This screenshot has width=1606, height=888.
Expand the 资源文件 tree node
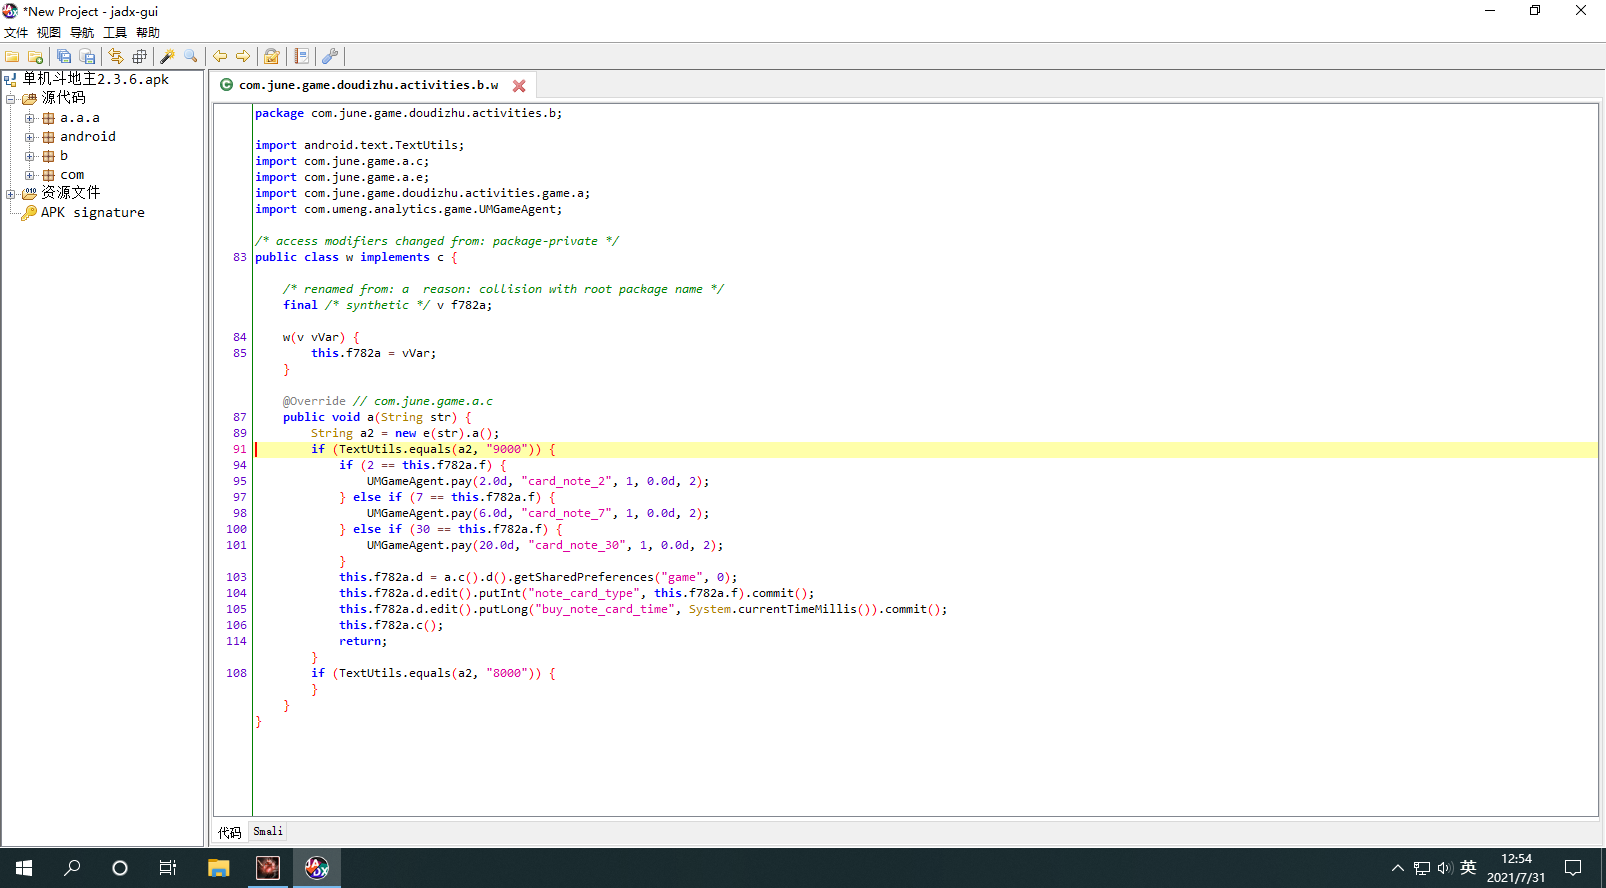tap(11, 194)
